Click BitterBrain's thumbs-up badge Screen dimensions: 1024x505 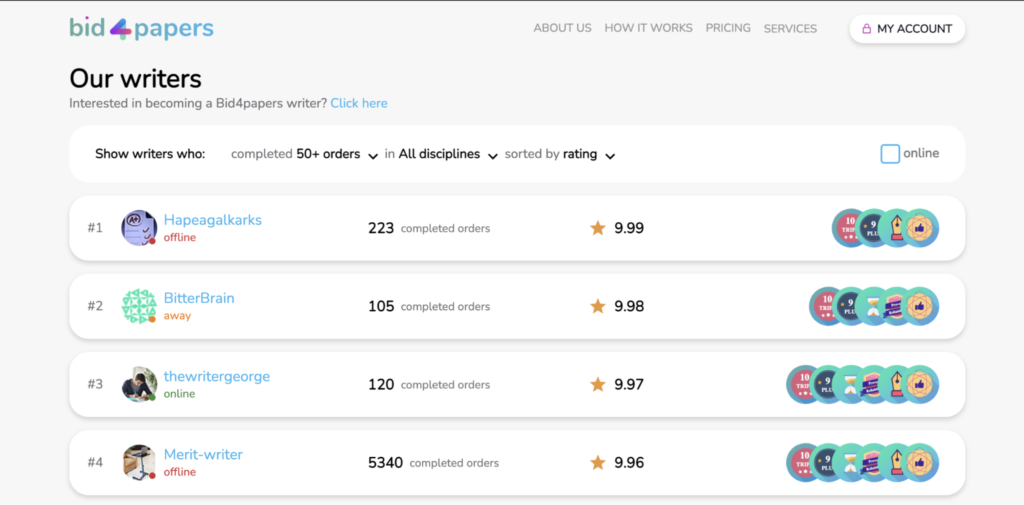point(920,306)
